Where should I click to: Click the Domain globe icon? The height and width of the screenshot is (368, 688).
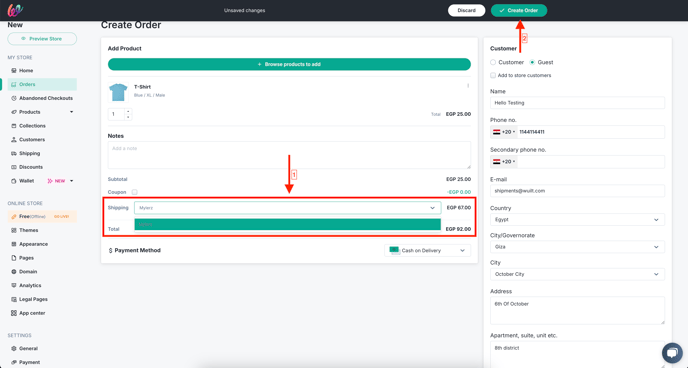tap(14, 272)
